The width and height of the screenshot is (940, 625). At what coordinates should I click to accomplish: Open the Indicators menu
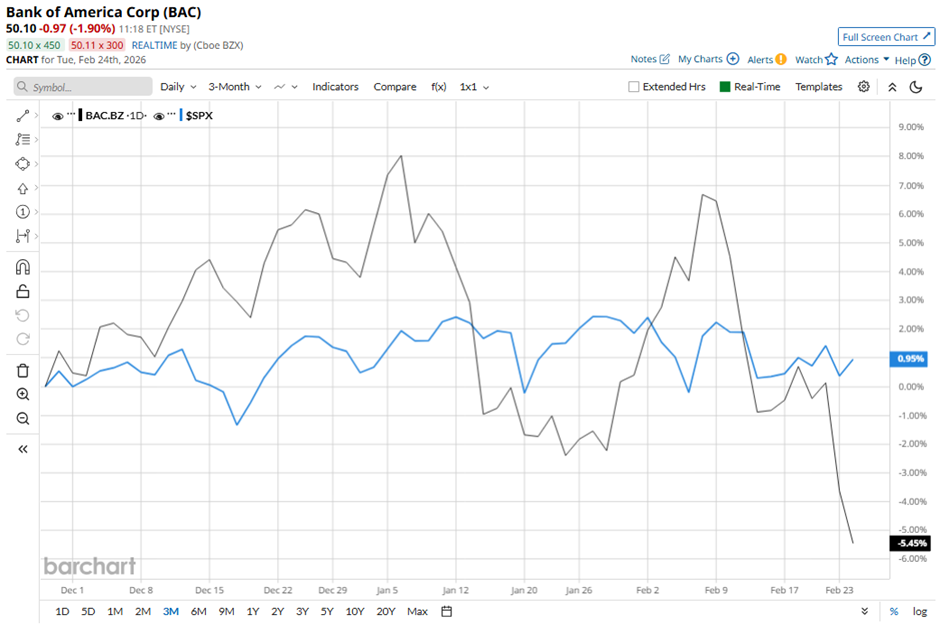(x=335, y=87)
